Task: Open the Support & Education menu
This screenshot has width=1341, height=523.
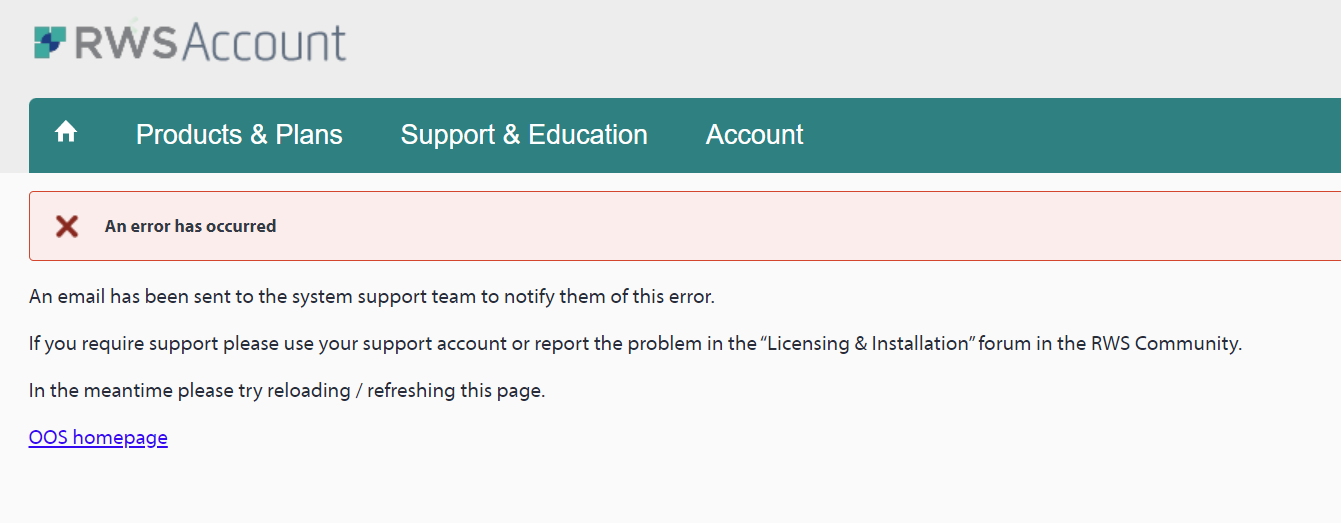Action: [524, 135]
